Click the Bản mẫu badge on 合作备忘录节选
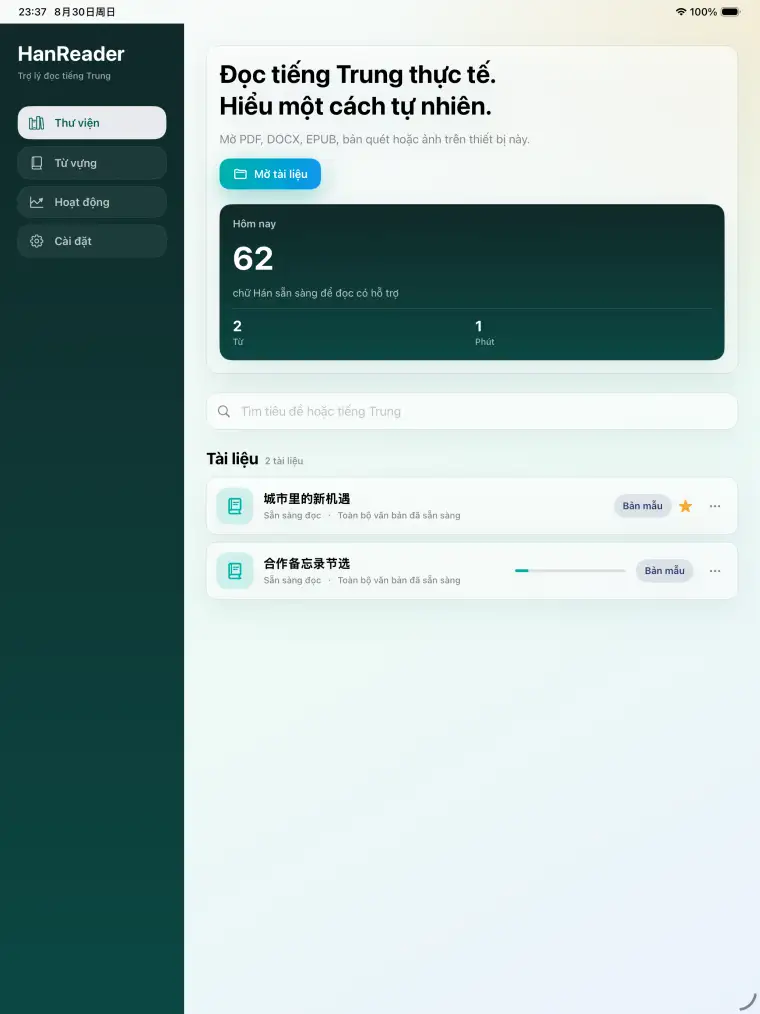Screen dimensions: 760x1014 pyautogui.click(x=664, y=570)
